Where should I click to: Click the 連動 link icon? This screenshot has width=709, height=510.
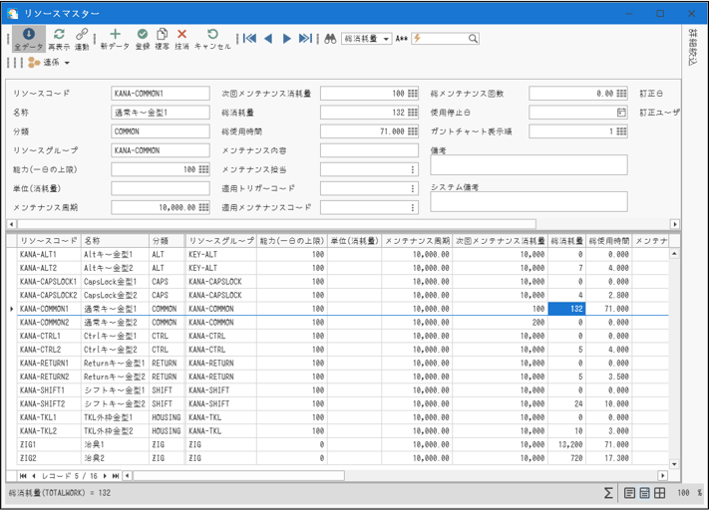point(82,39)
